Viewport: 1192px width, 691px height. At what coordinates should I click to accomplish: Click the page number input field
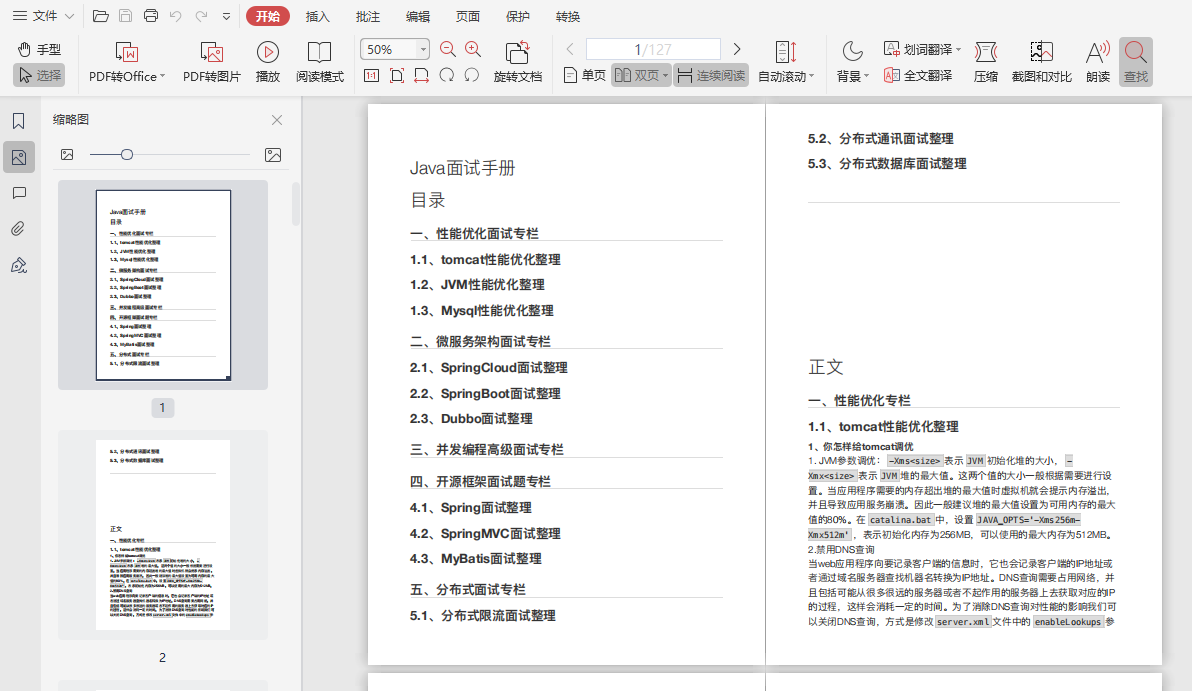(653, 49)
